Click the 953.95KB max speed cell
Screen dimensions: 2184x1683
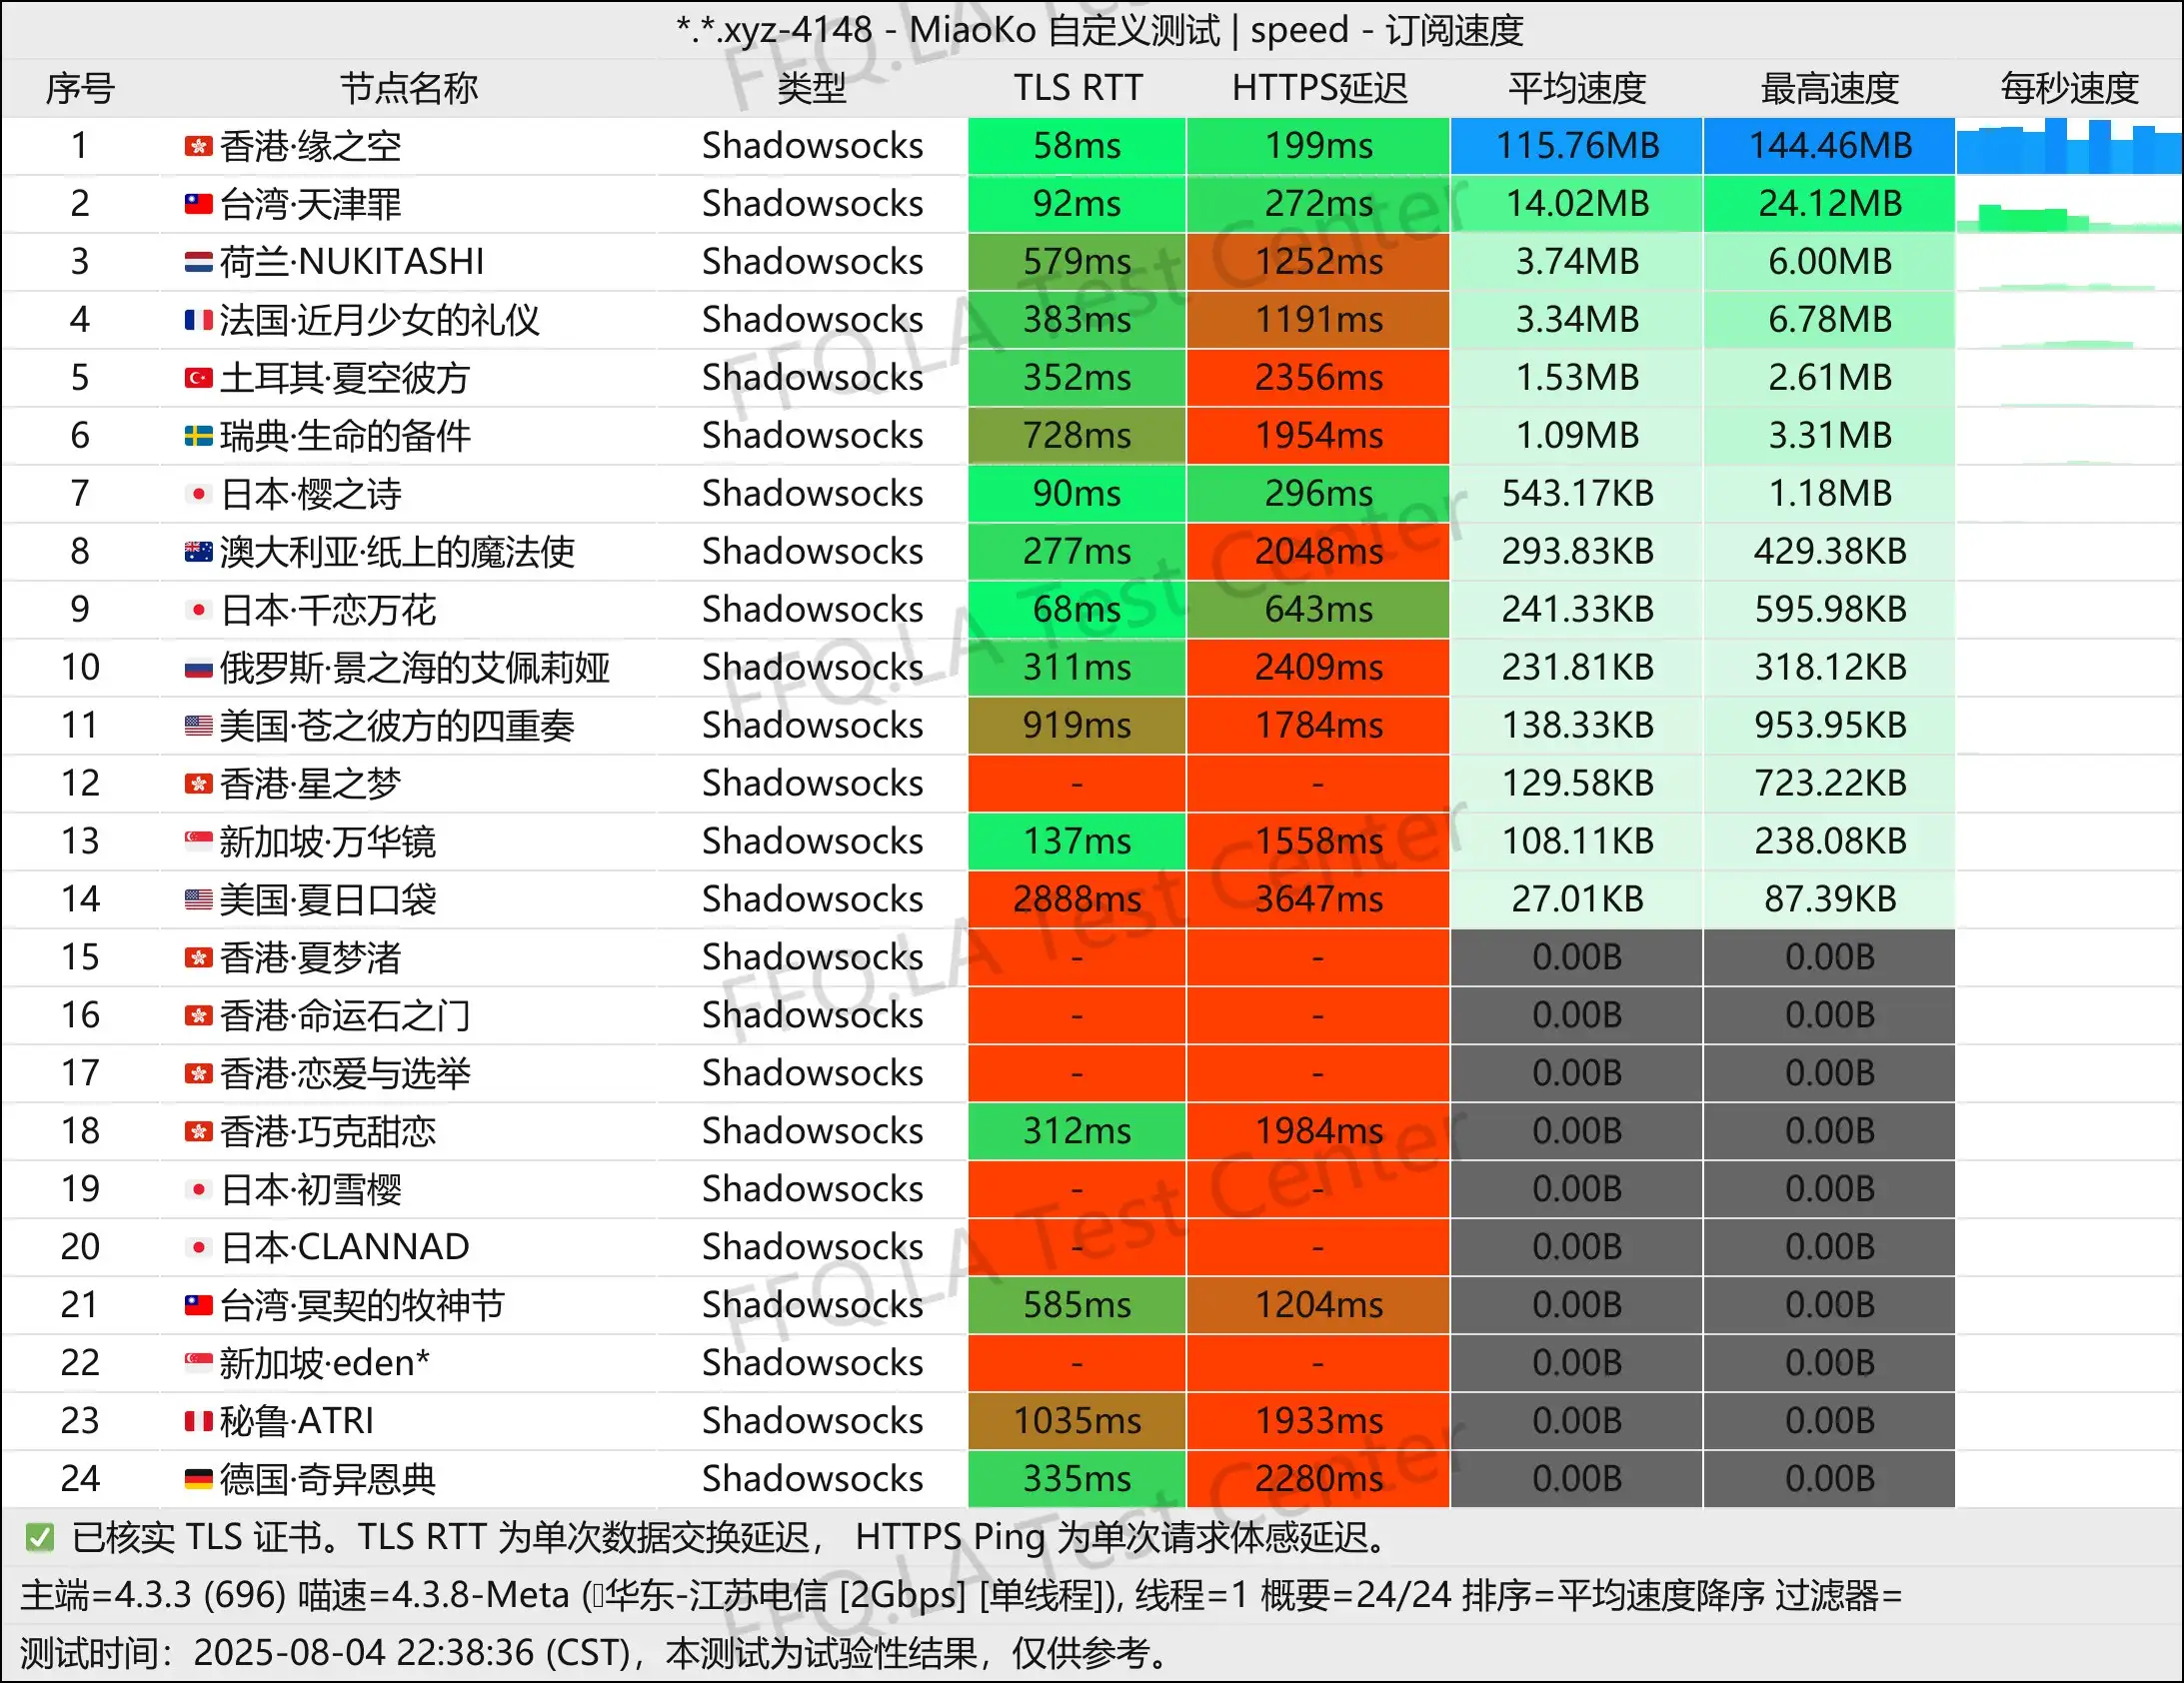click(1830, 726)
